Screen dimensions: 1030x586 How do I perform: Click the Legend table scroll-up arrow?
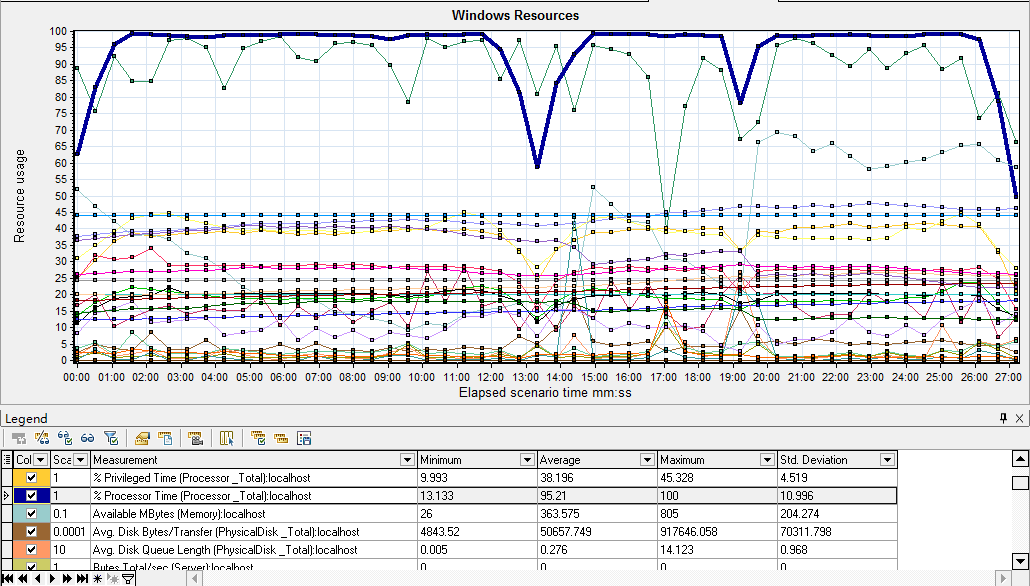point(1019,459)
